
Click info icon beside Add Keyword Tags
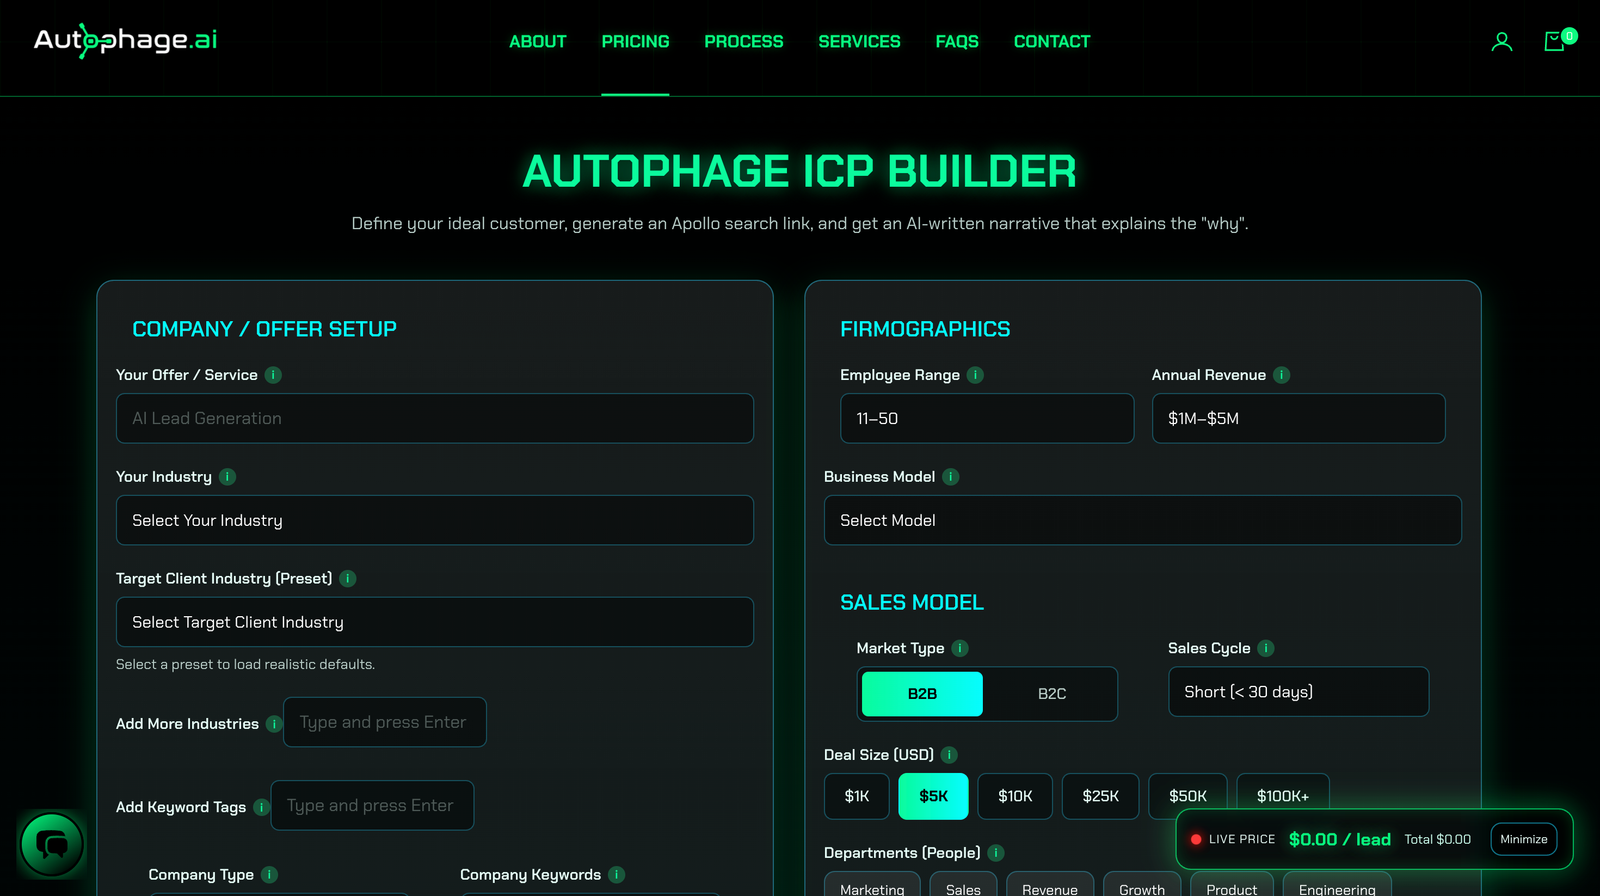coord(262,807)
